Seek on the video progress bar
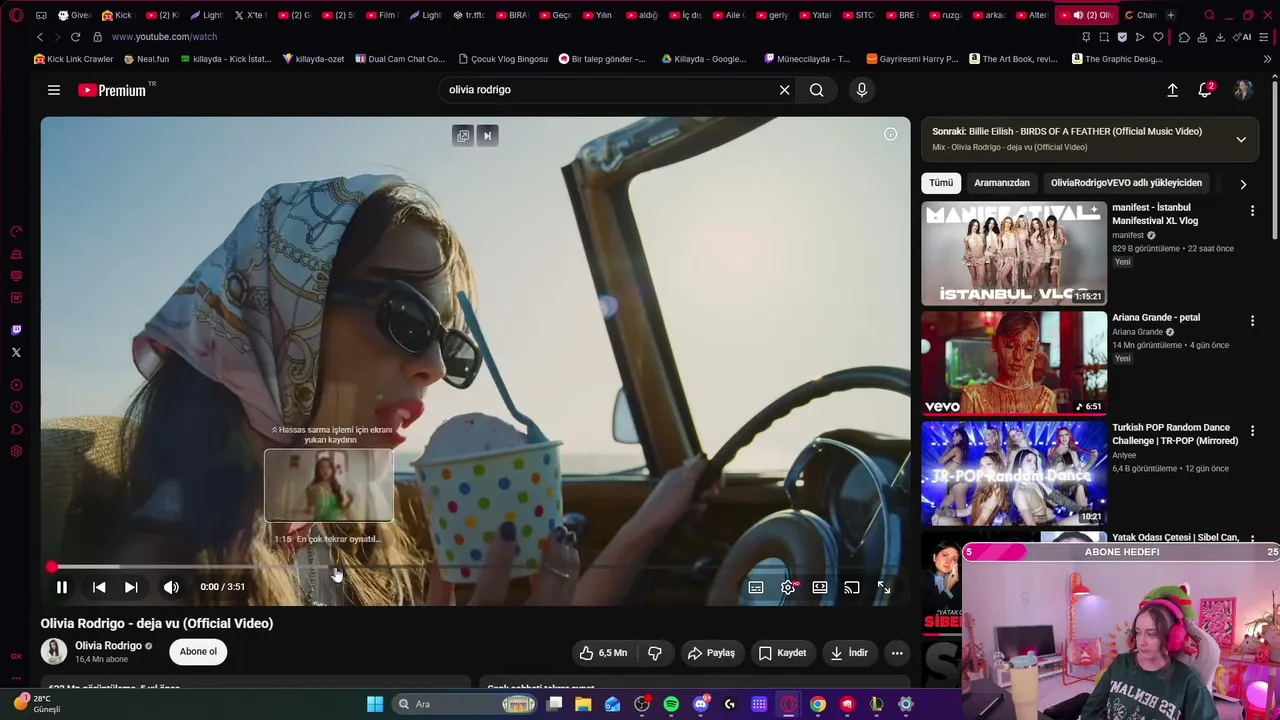 coord(476,567)
